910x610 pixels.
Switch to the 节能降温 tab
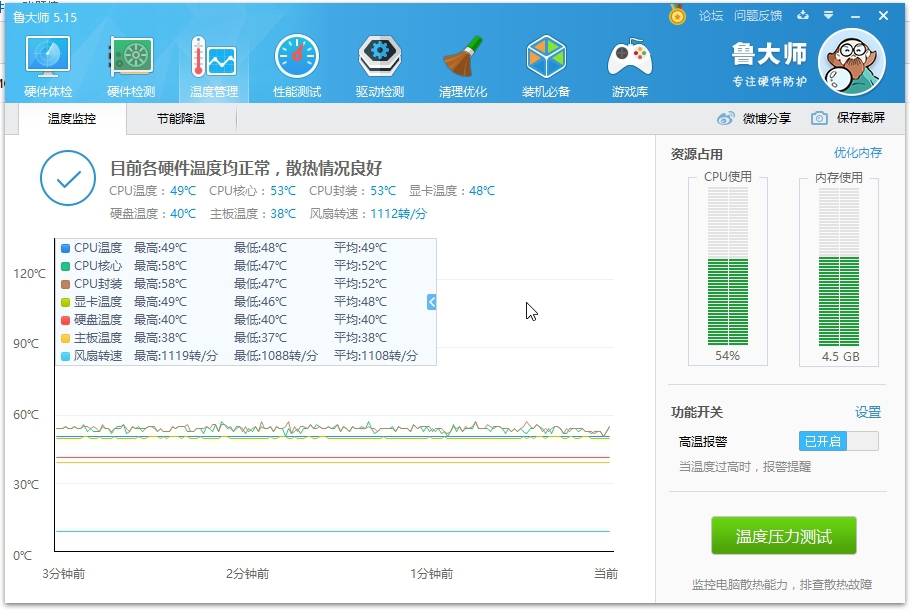180,118
